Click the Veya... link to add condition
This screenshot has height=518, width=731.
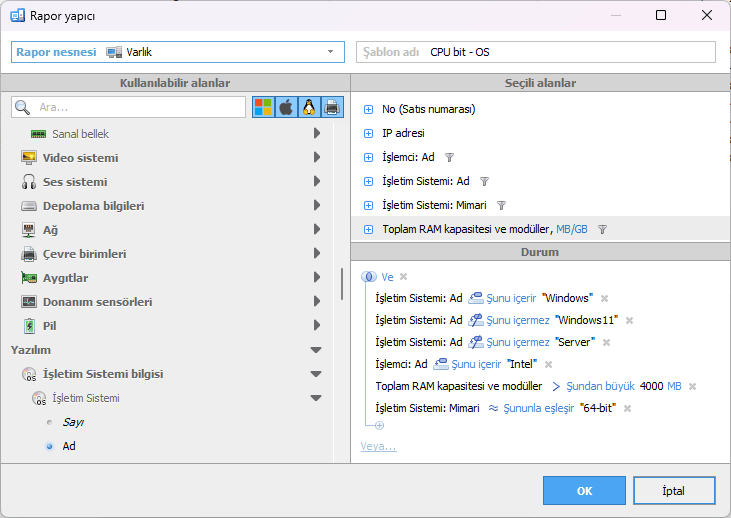point(378,446)
